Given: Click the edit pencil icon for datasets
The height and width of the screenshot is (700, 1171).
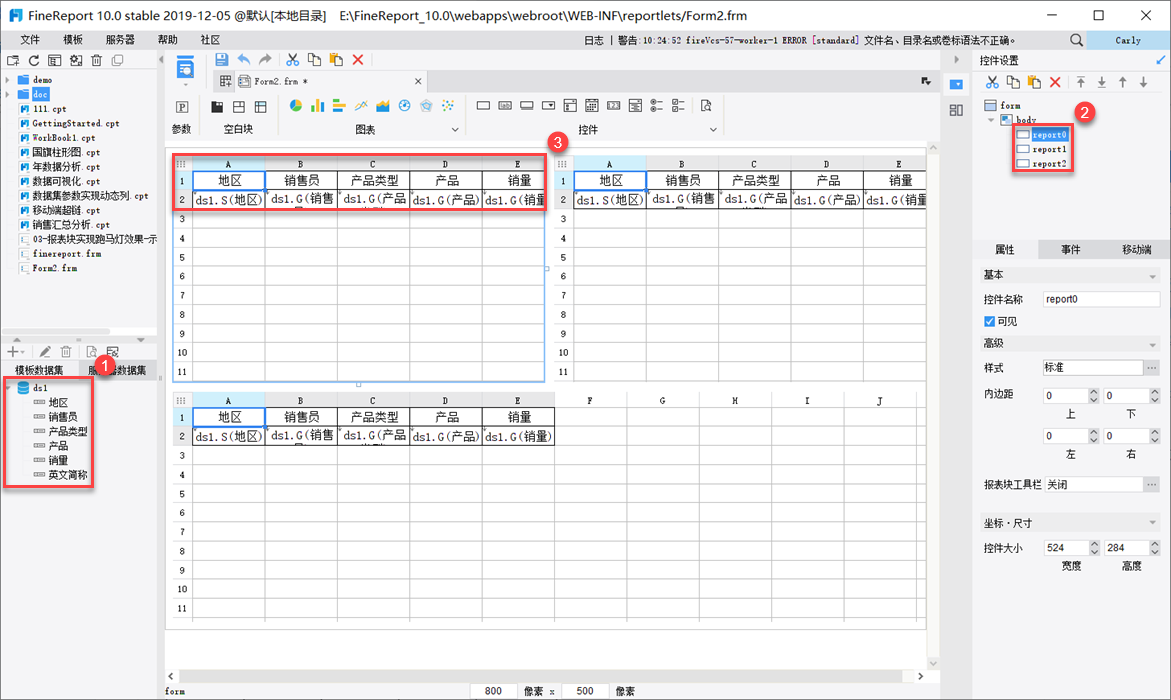Looking at the screenshot, I should pos(45,351).
